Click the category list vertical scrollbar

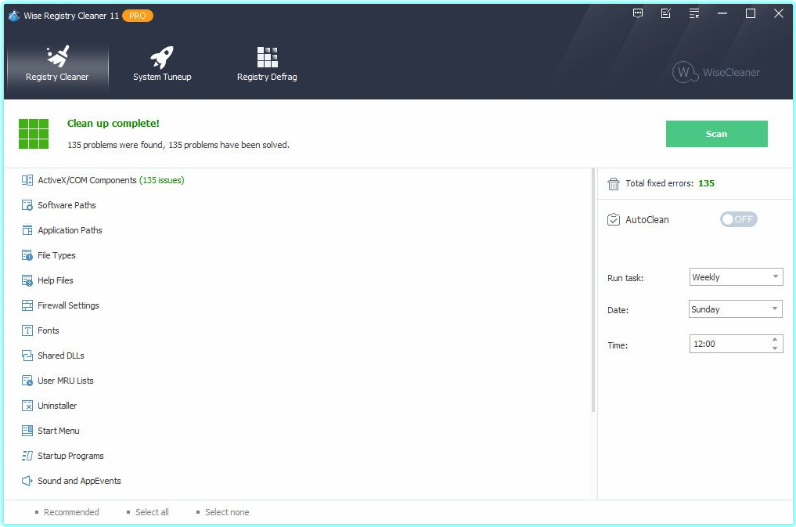pos(593,290)
